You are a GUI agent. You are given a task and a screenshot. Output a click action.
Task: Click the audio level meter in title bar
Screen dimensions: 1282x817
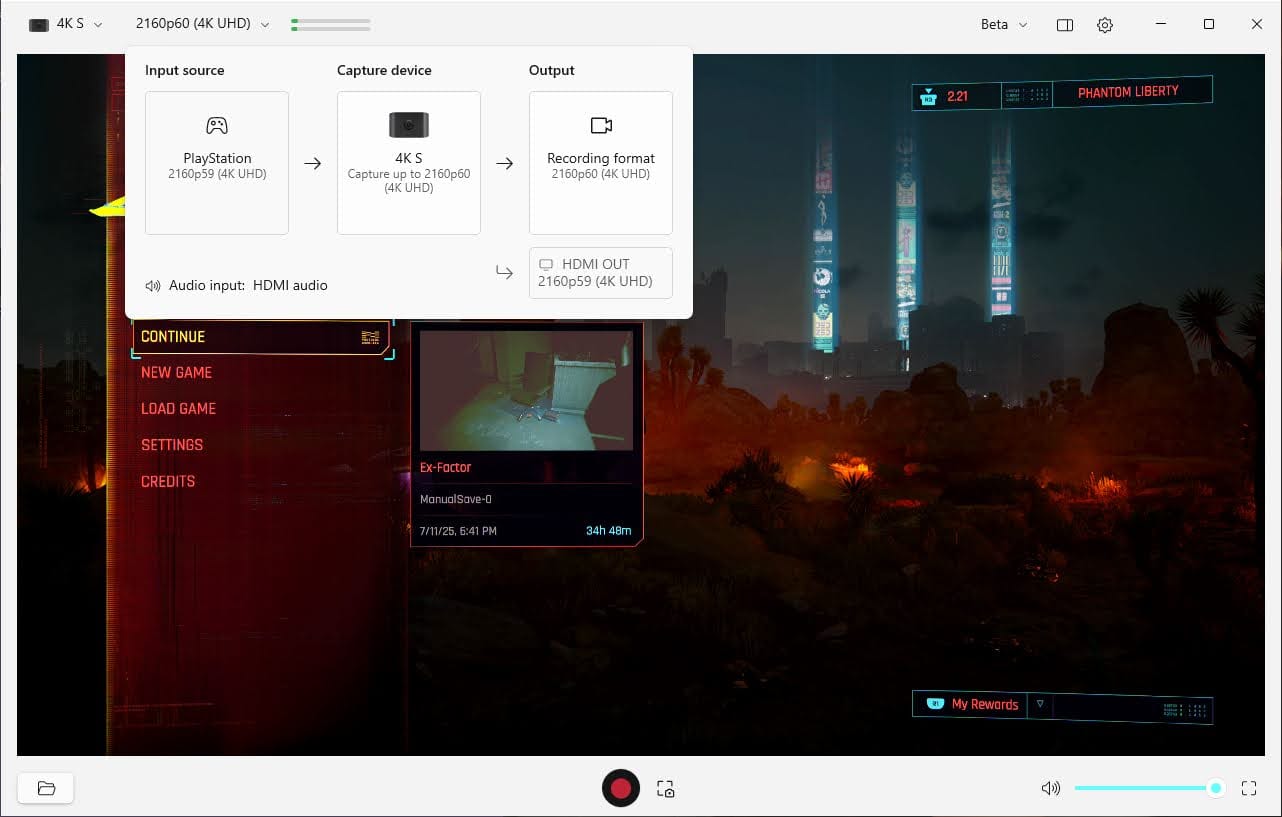point(331,24)
